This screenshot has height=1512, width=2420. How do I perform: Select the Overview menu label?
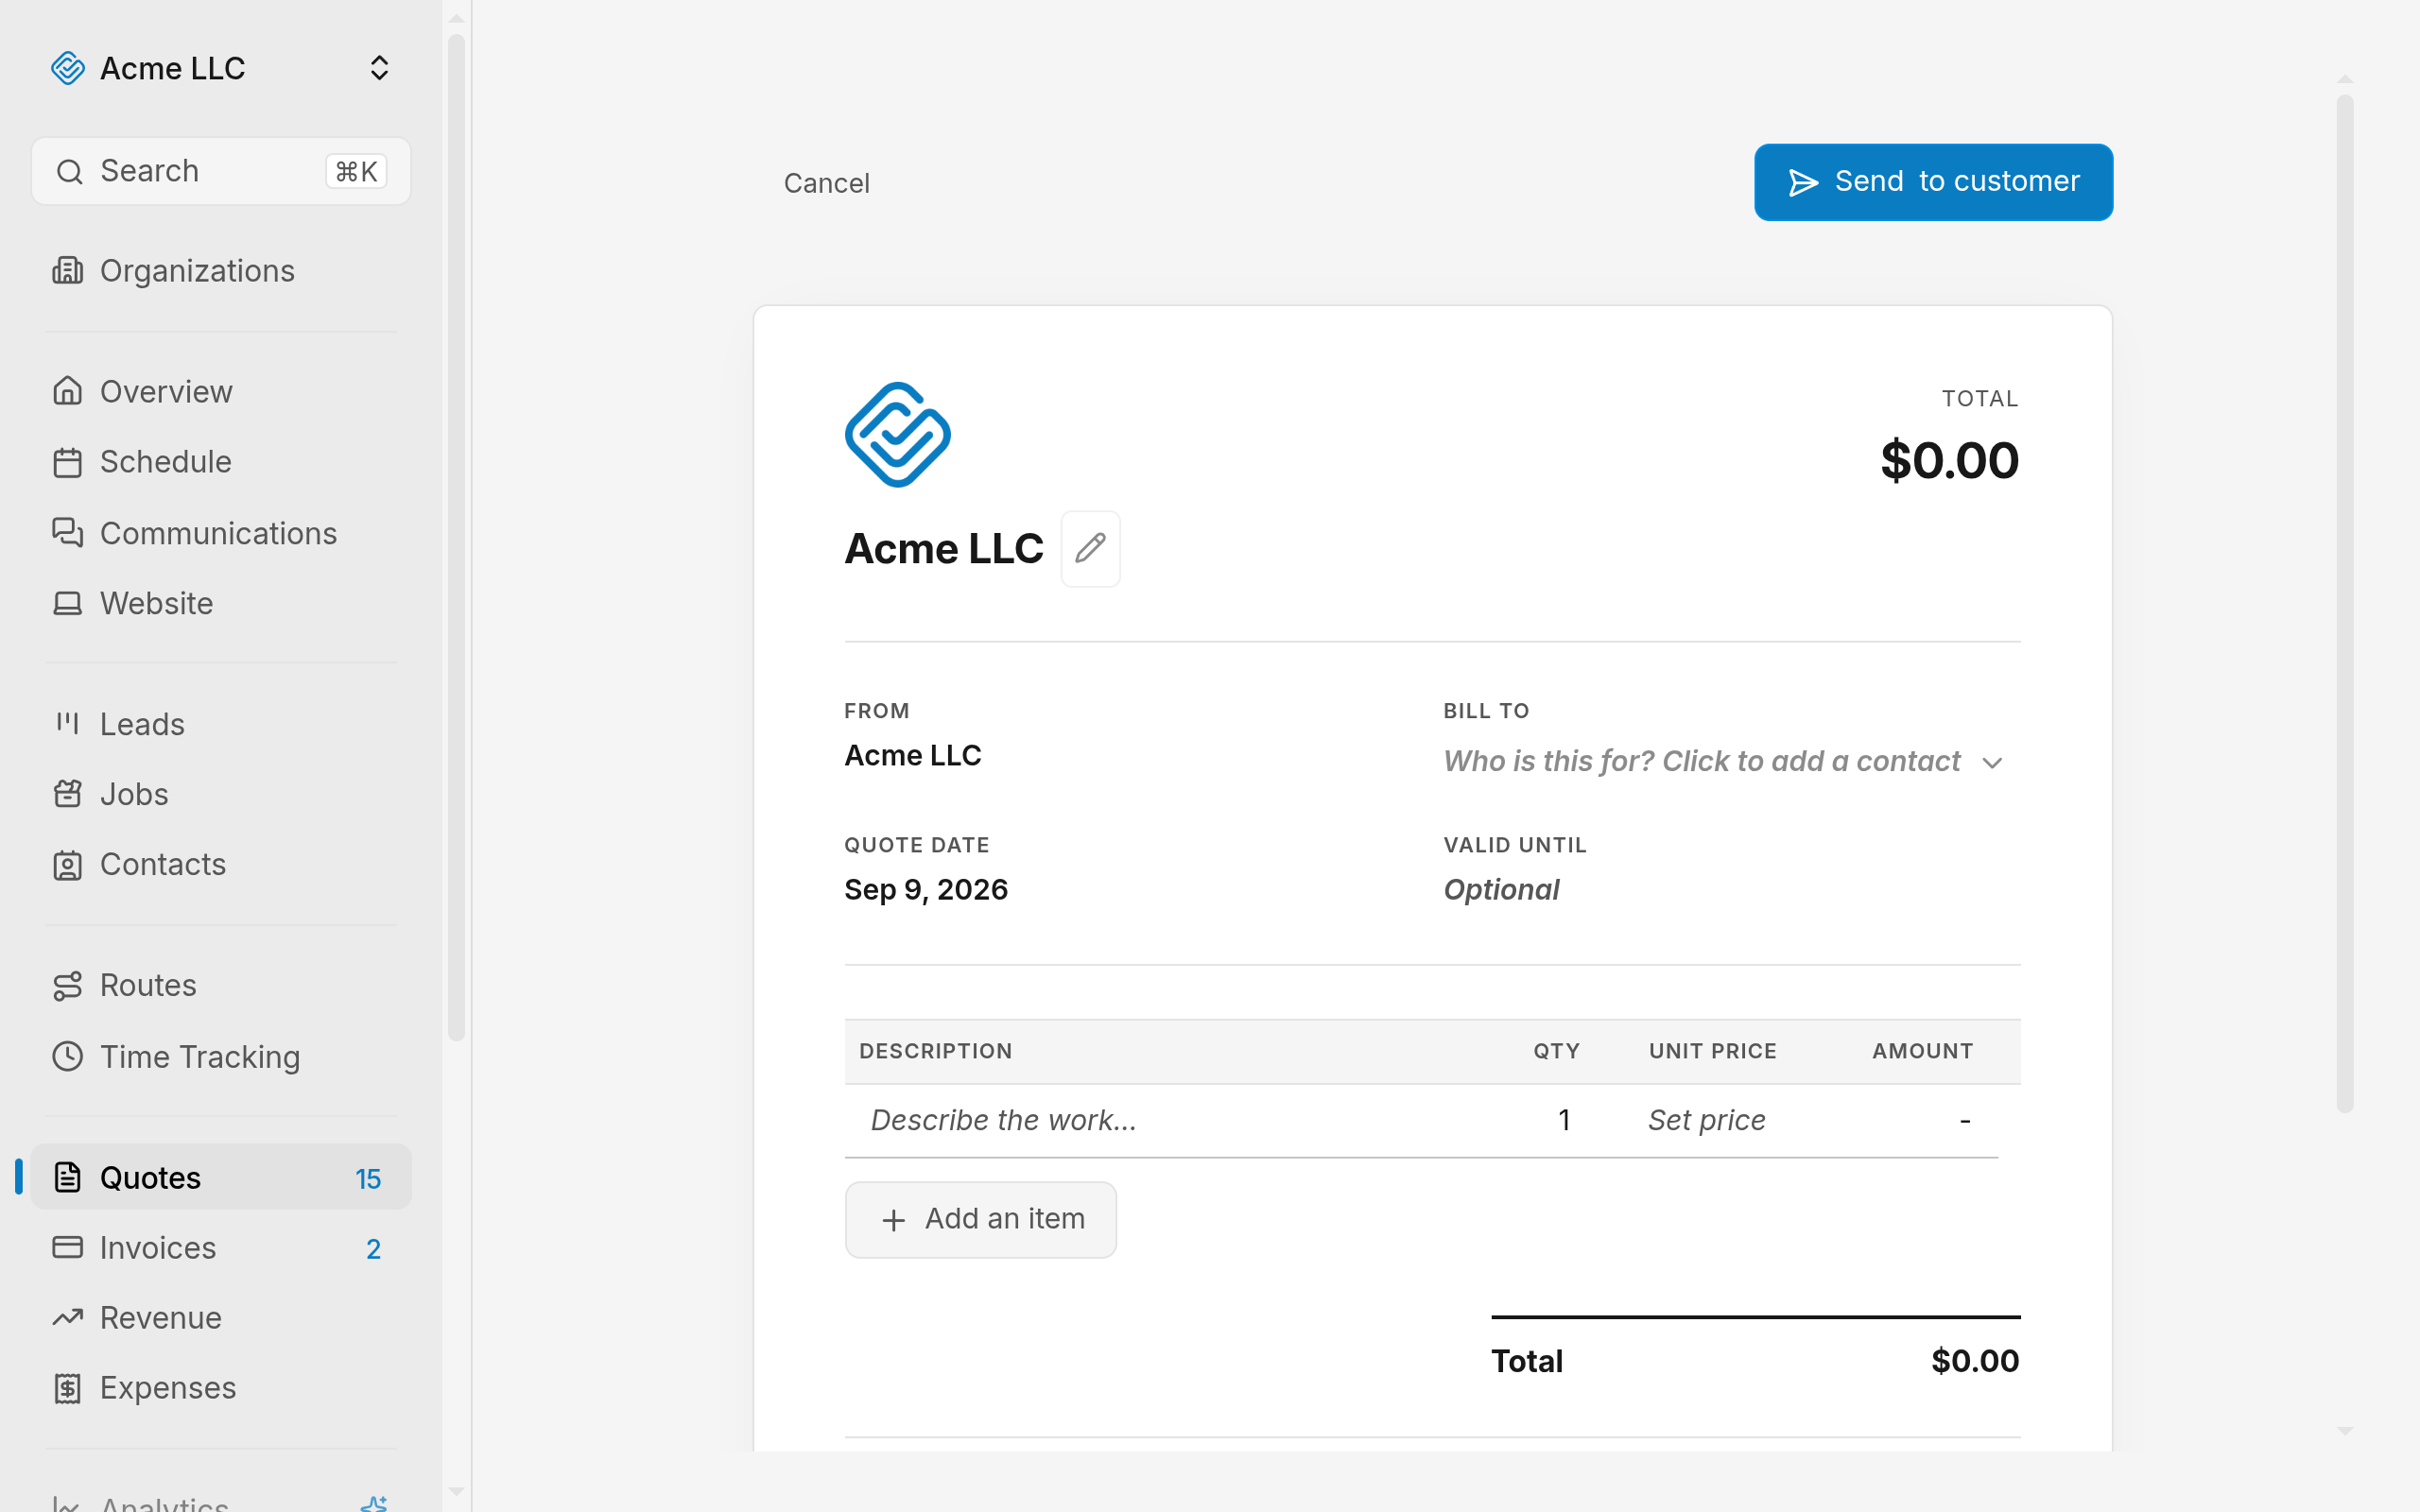coord(166,392)
